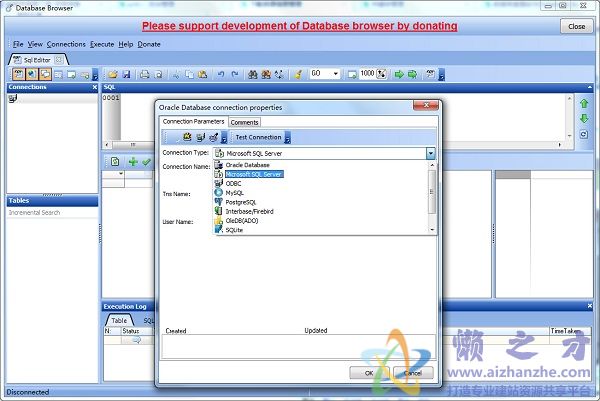
Task: Open the Connections menu
Action: 66,44
